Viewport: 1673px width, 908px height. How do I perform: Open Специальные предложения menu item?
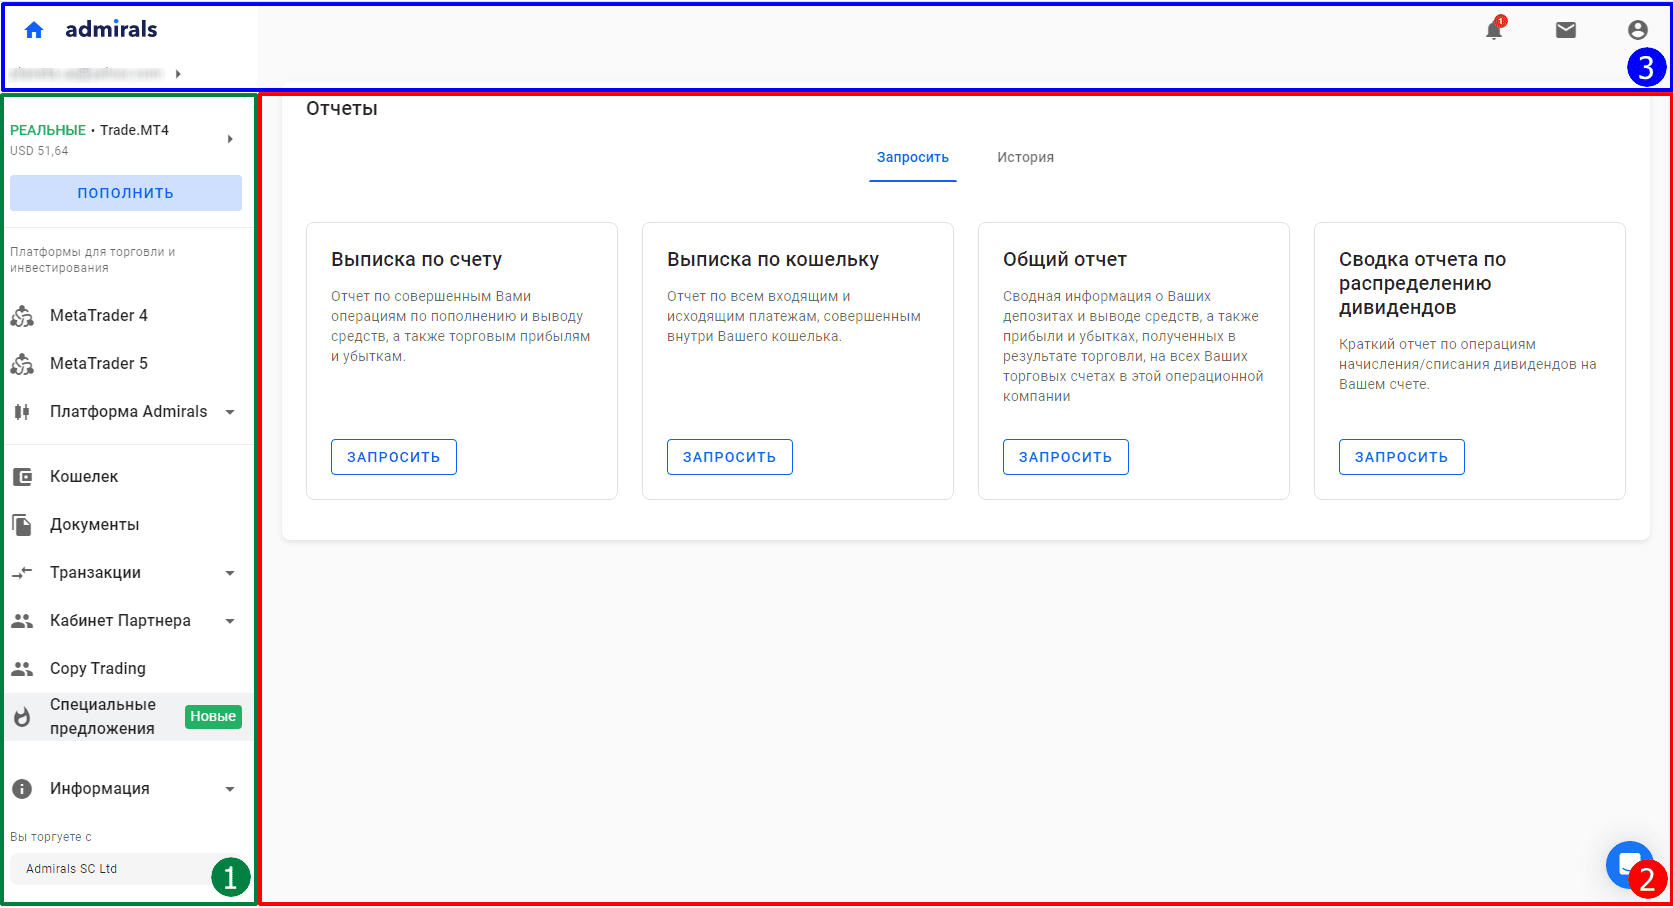point(103,717)
